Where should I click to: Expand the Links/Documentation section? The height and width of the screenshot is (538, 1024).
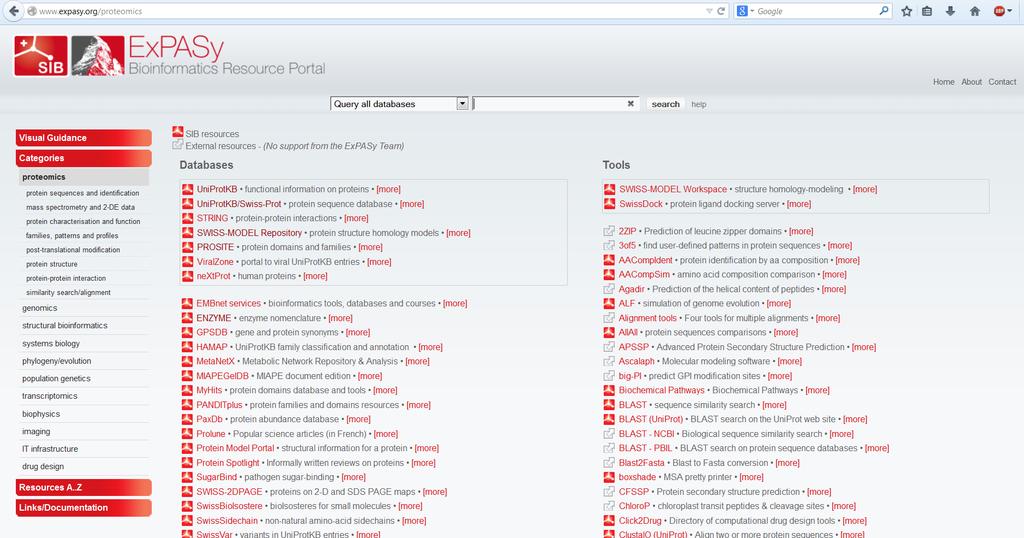[84, 507]
